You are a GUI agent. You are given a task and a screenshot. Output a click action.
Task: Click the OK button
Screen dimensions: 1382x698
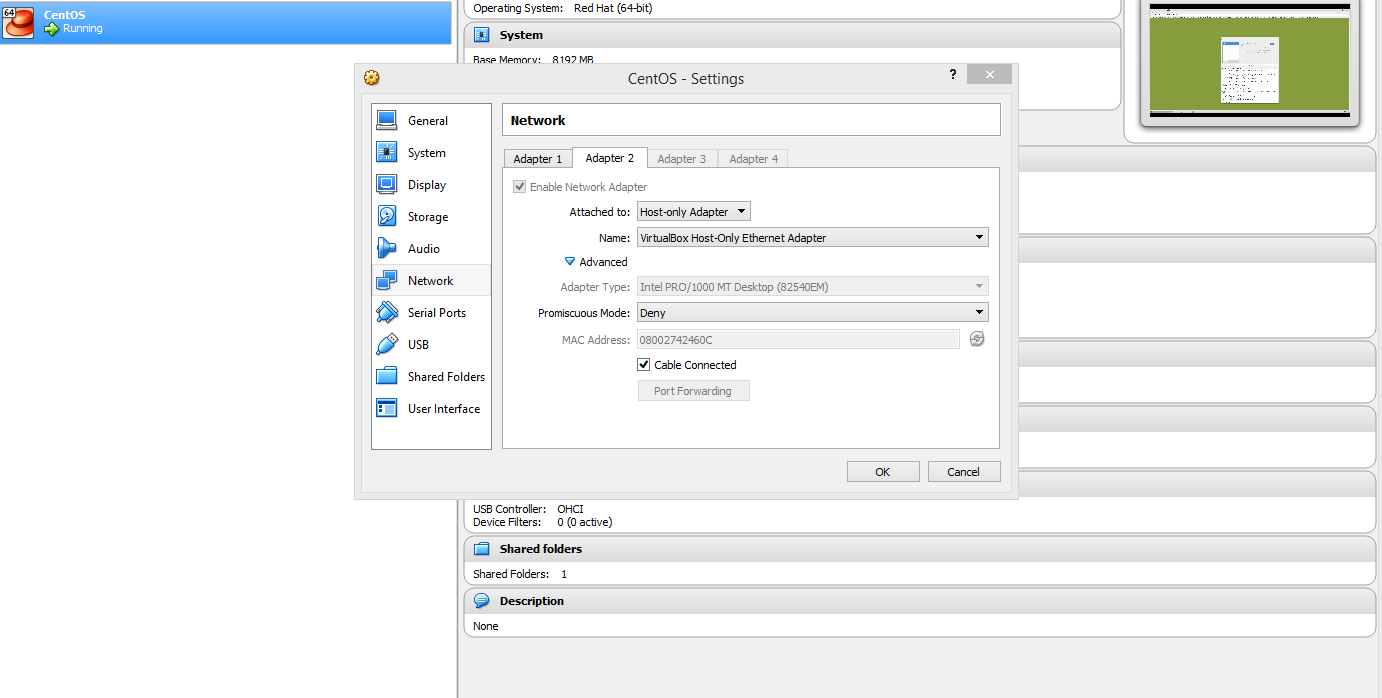tap(883, 472)
